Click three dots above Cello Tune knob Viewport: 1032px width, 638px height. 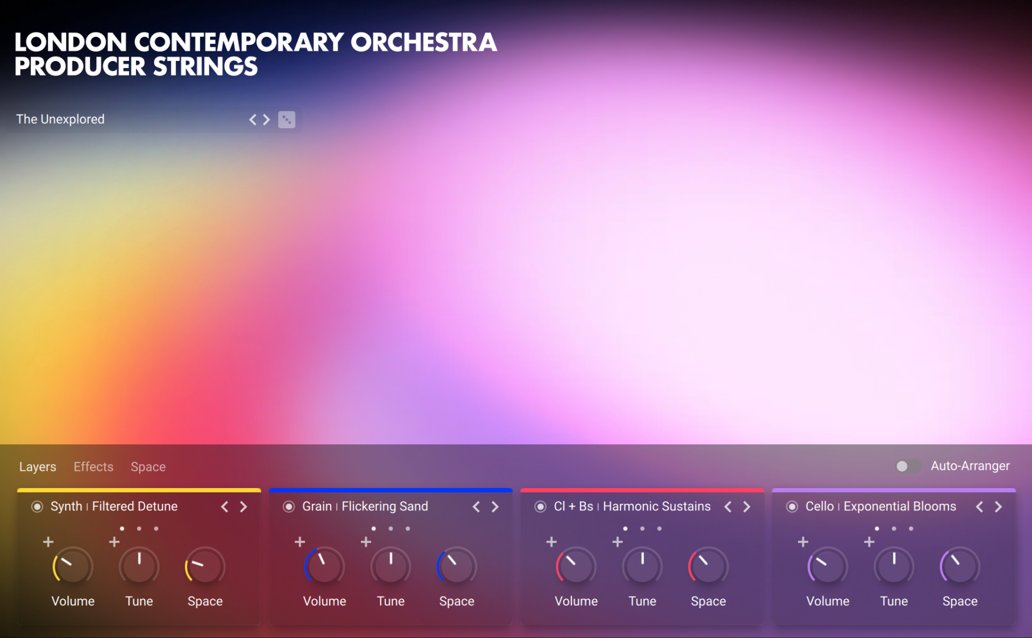[x=894, y=529]
